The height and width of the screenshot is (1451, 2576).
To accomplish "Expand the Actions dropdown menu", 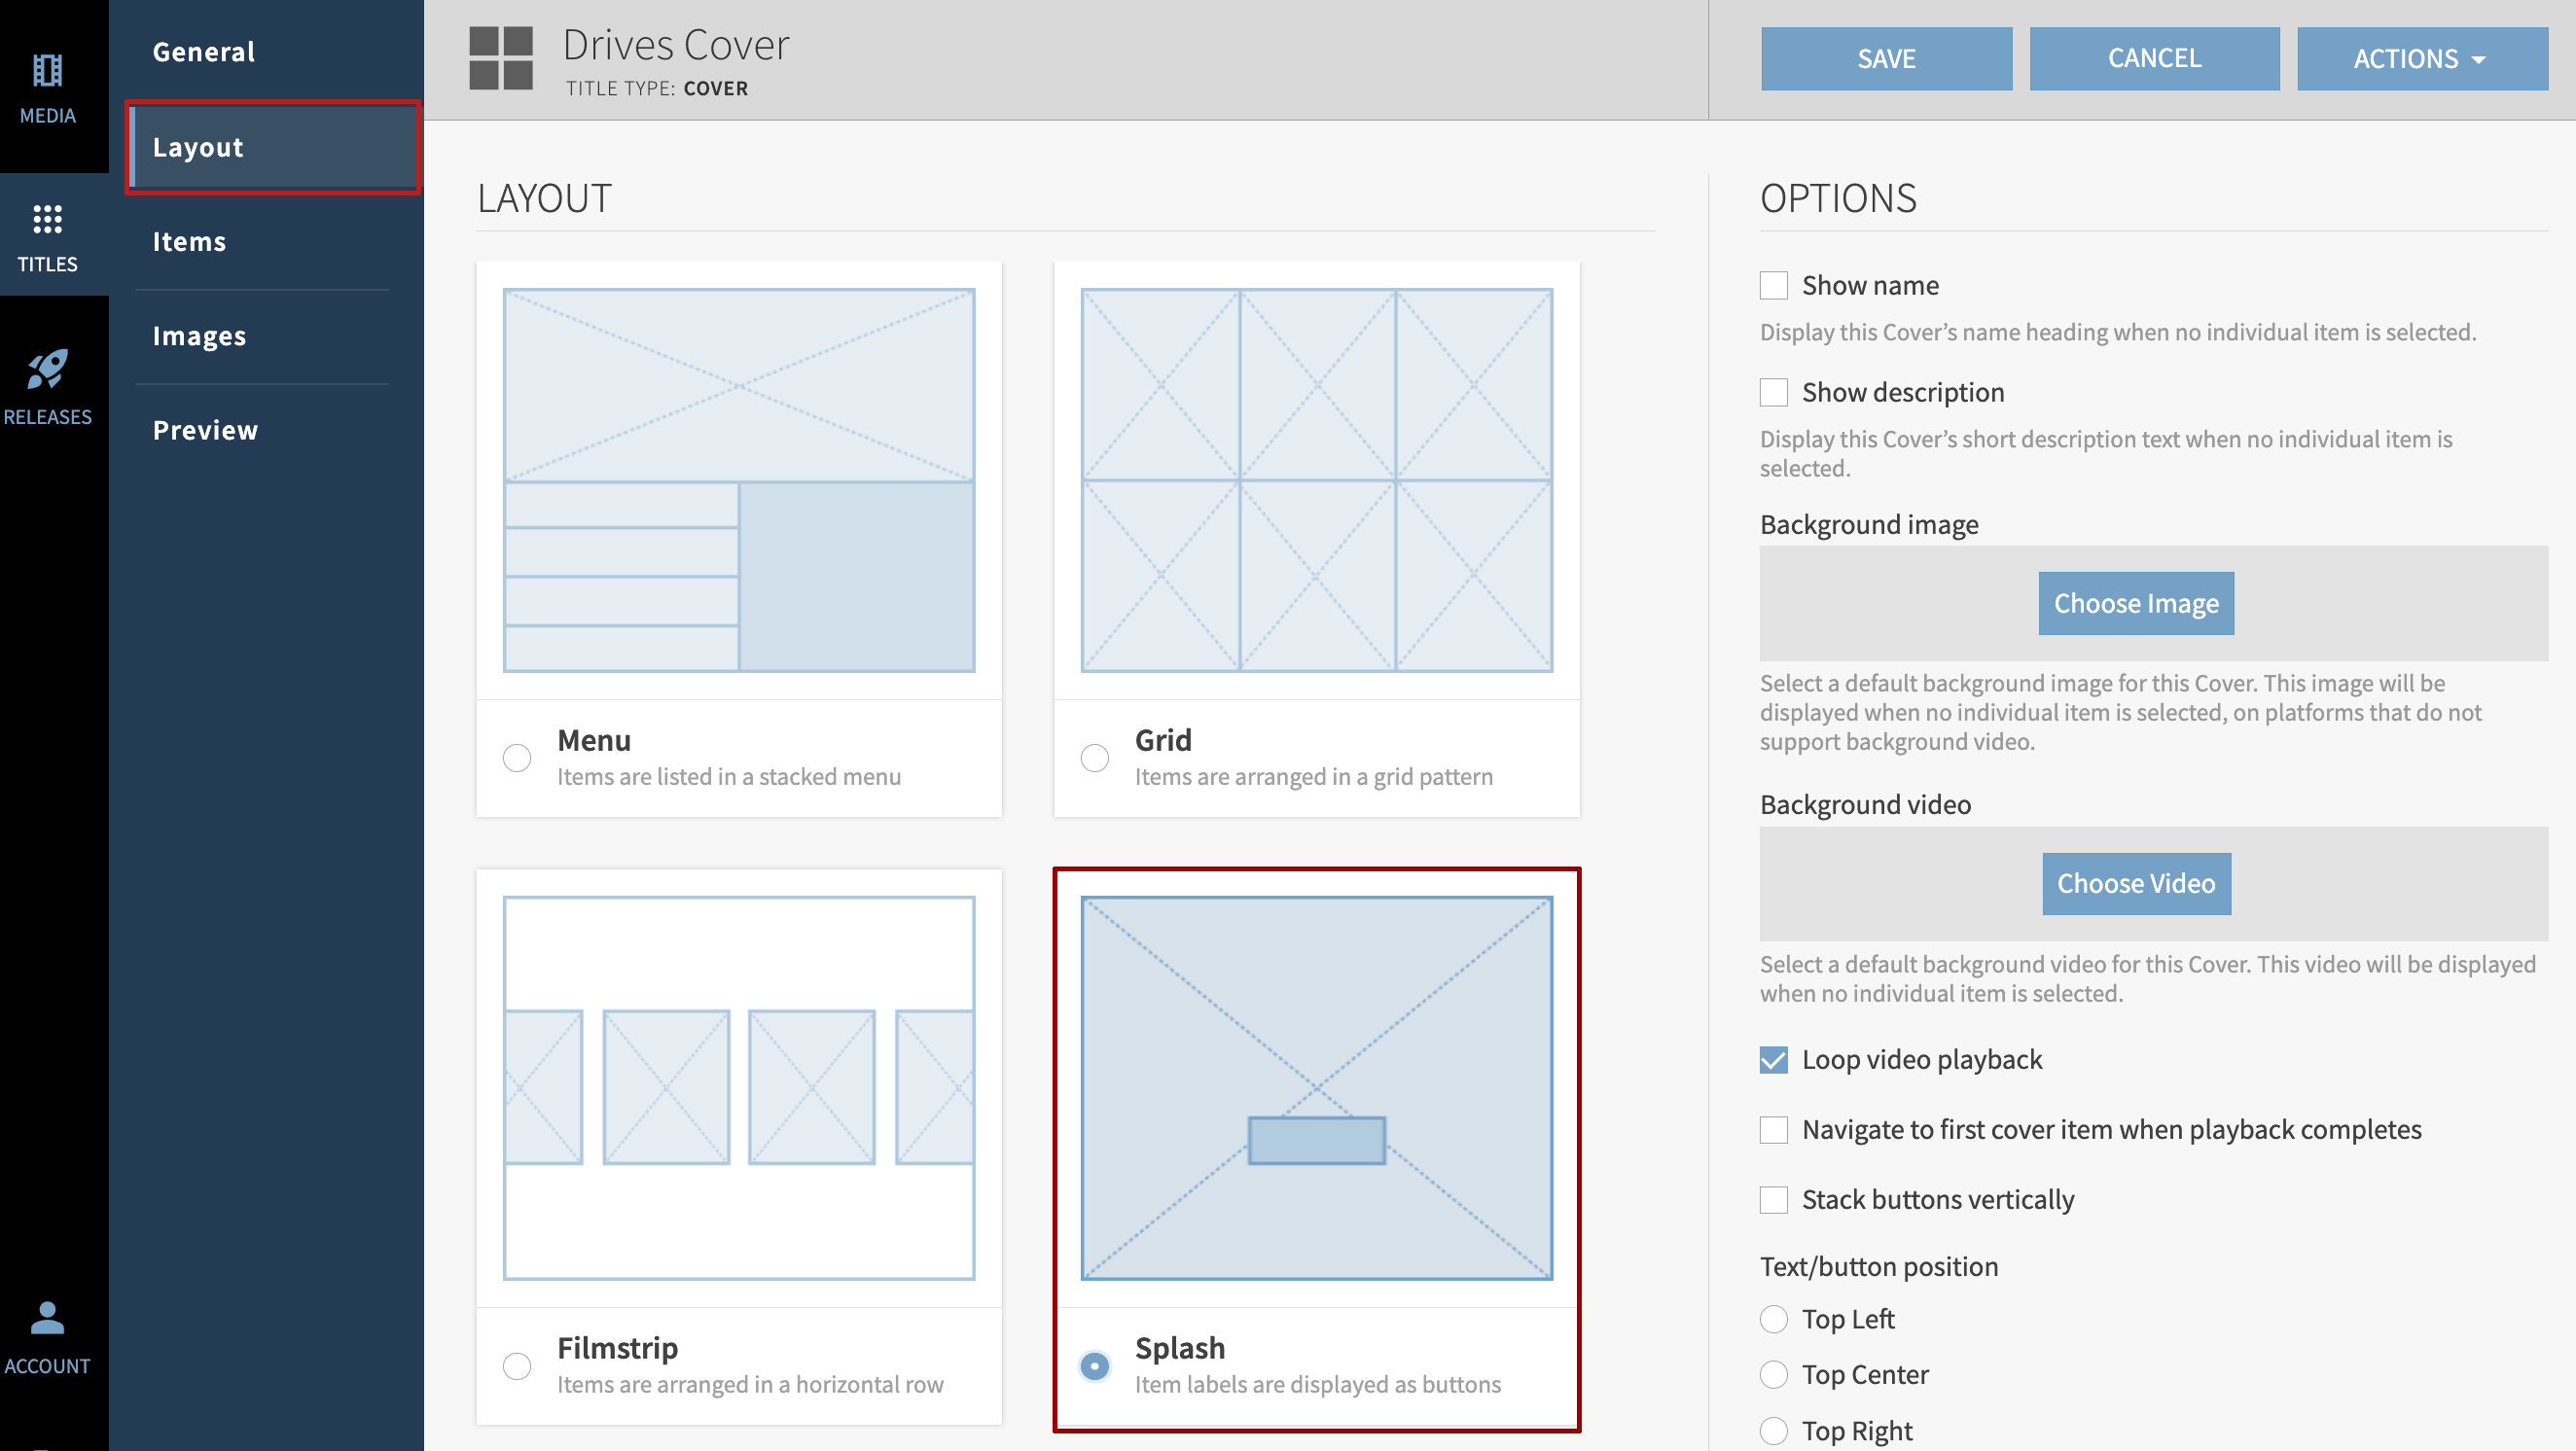I will click(2421, 59).
